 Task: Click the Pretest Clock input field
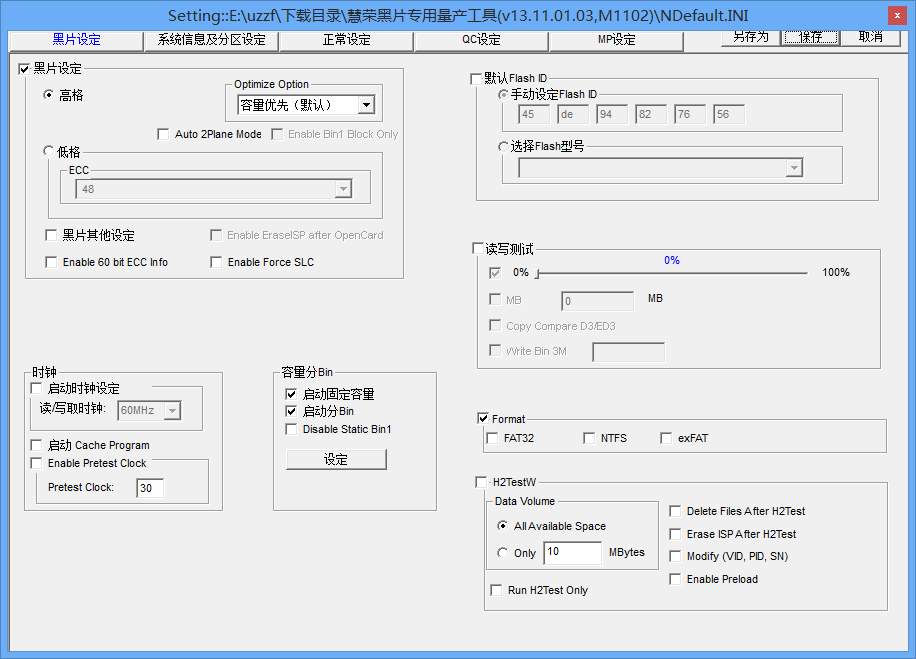(150, 488)
